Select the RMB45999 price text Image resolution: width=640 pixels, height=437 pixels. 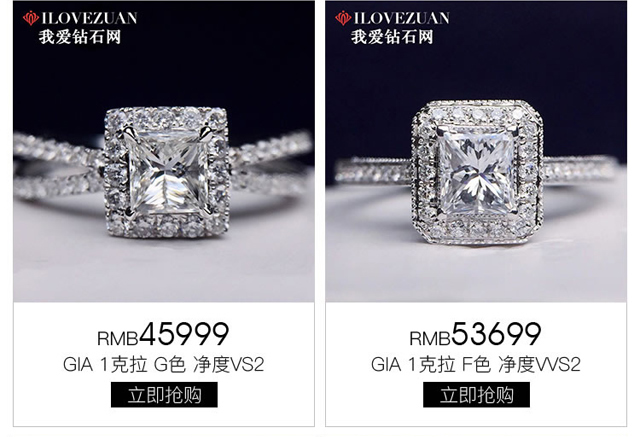[163, 335]
